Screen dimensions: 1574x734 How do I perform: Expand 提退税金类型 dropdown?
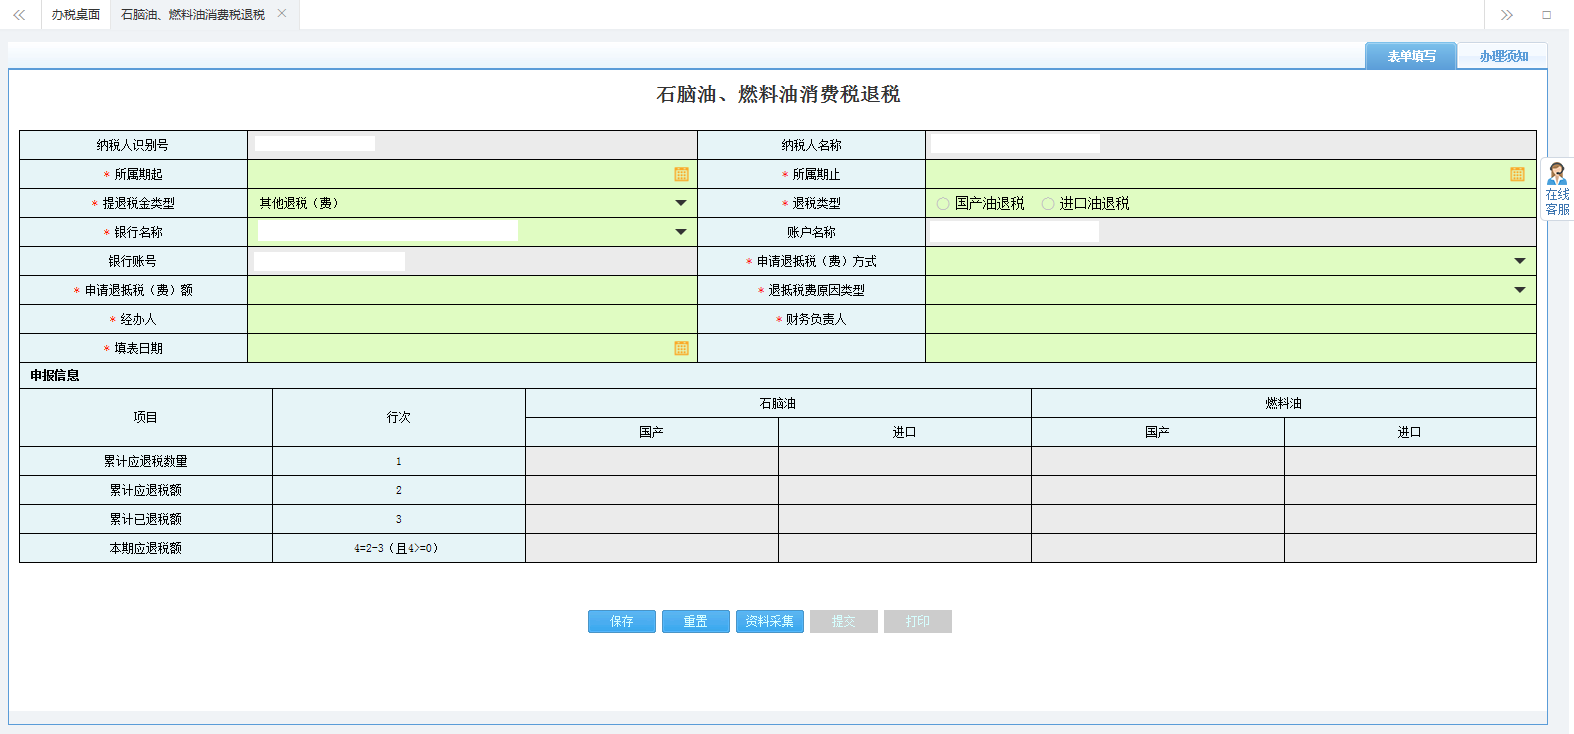(x=681, y=203)
